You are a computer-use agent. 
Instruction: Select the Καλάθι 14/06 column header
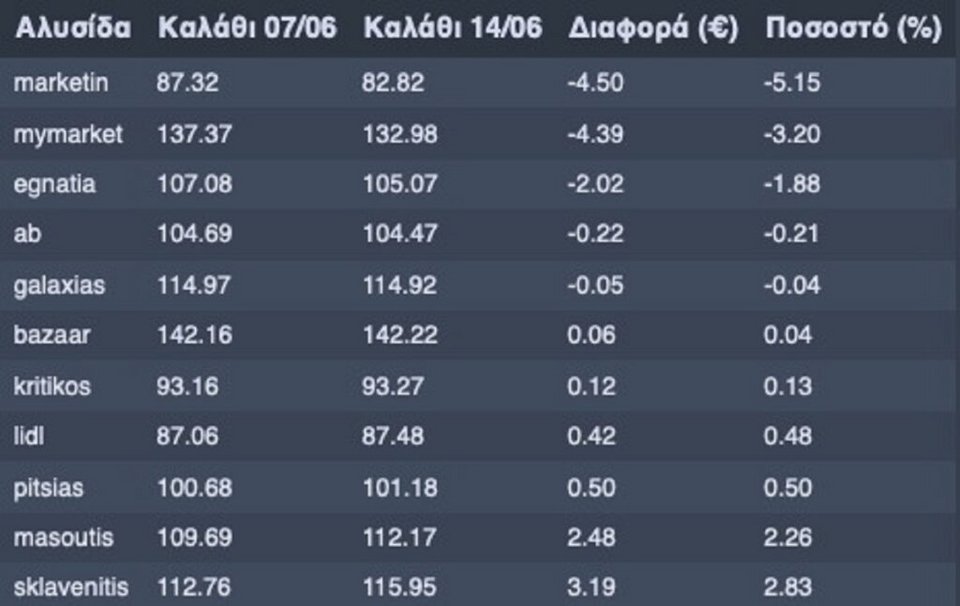pyautogui.click(x=453, y=28)
